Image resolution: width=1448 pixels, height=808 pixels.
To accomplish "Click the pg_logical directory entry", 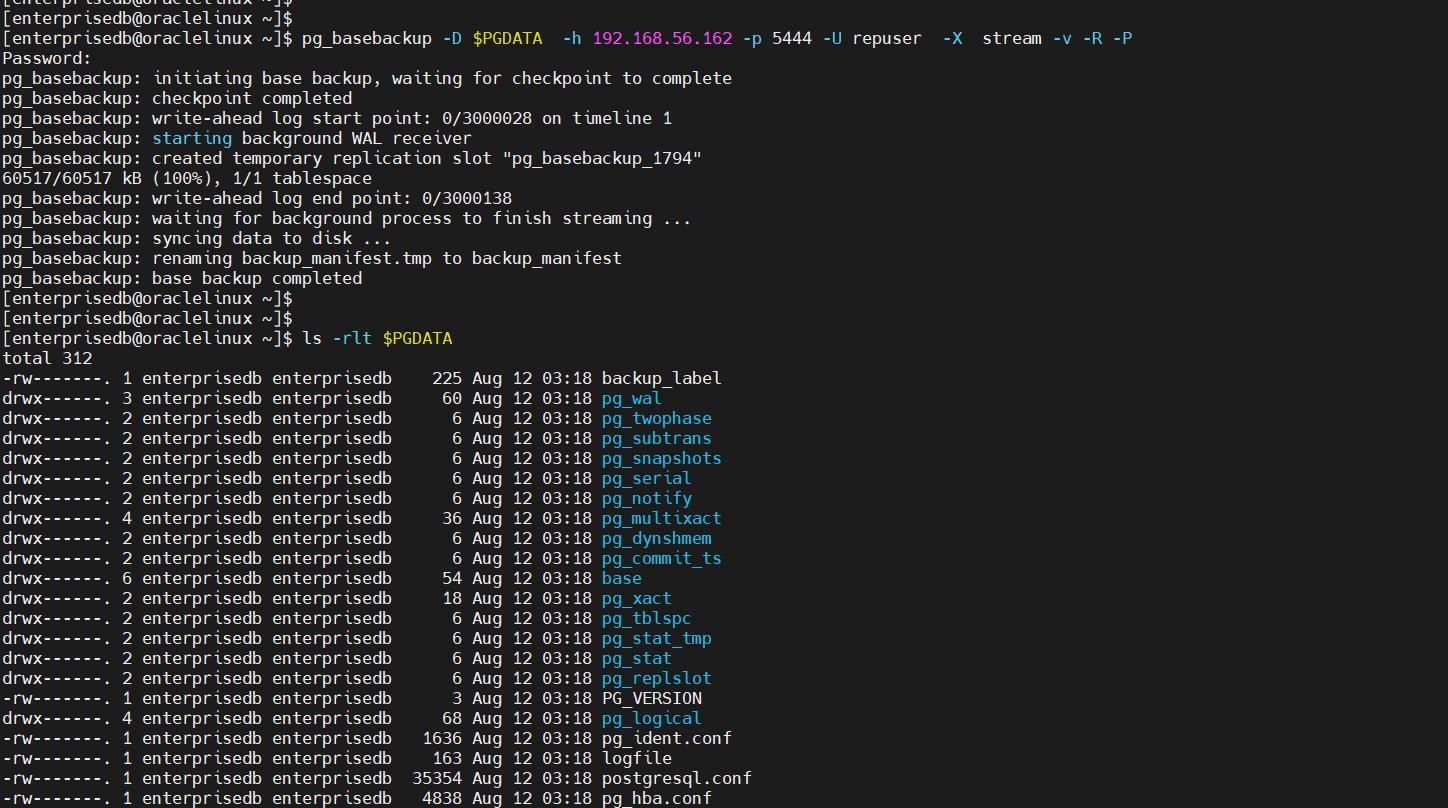I will click(650, 718).
